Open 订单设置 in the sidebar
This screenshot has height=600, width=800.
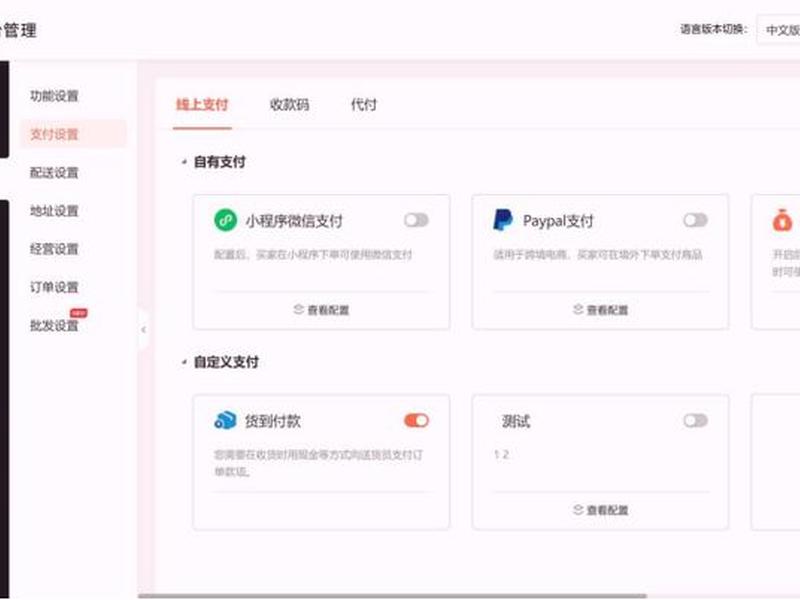pos(54,287)
